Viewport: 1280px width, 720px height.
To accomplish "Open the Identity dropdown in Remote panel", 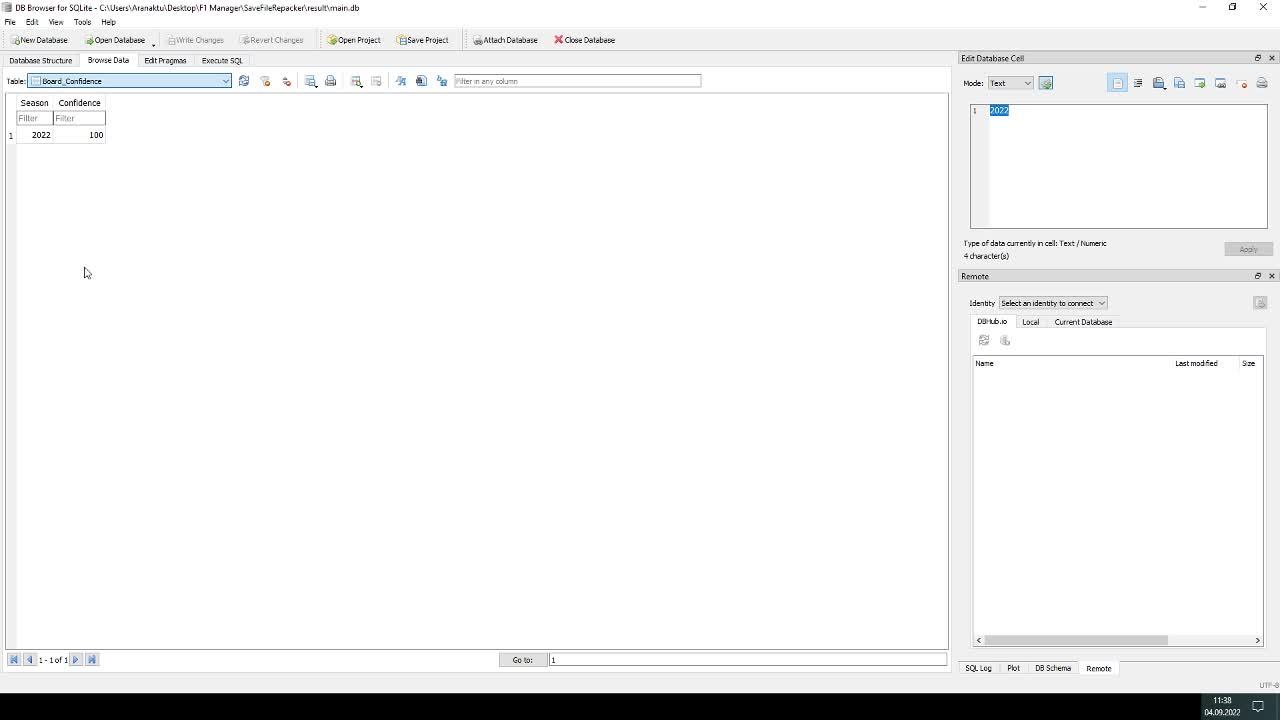I will 1052,303.
